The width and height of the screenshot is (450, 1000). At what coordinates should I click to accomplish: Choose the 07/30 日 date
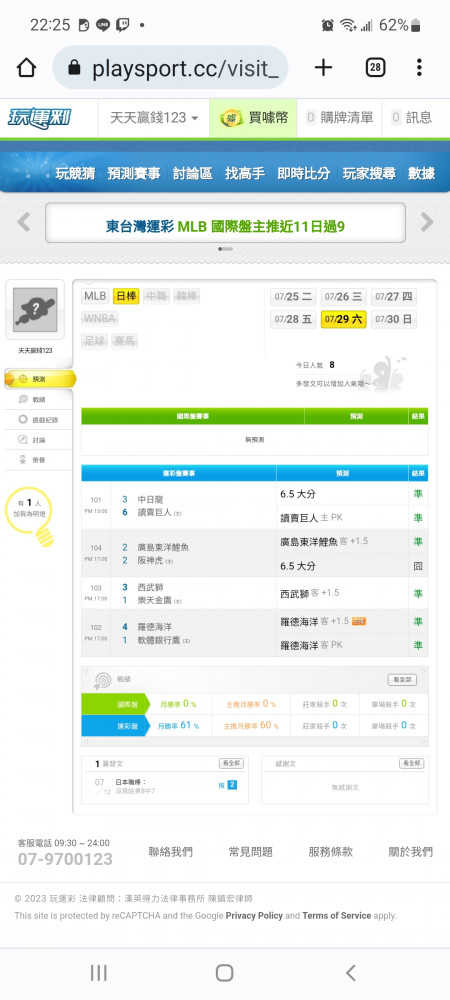coord(394,319)
